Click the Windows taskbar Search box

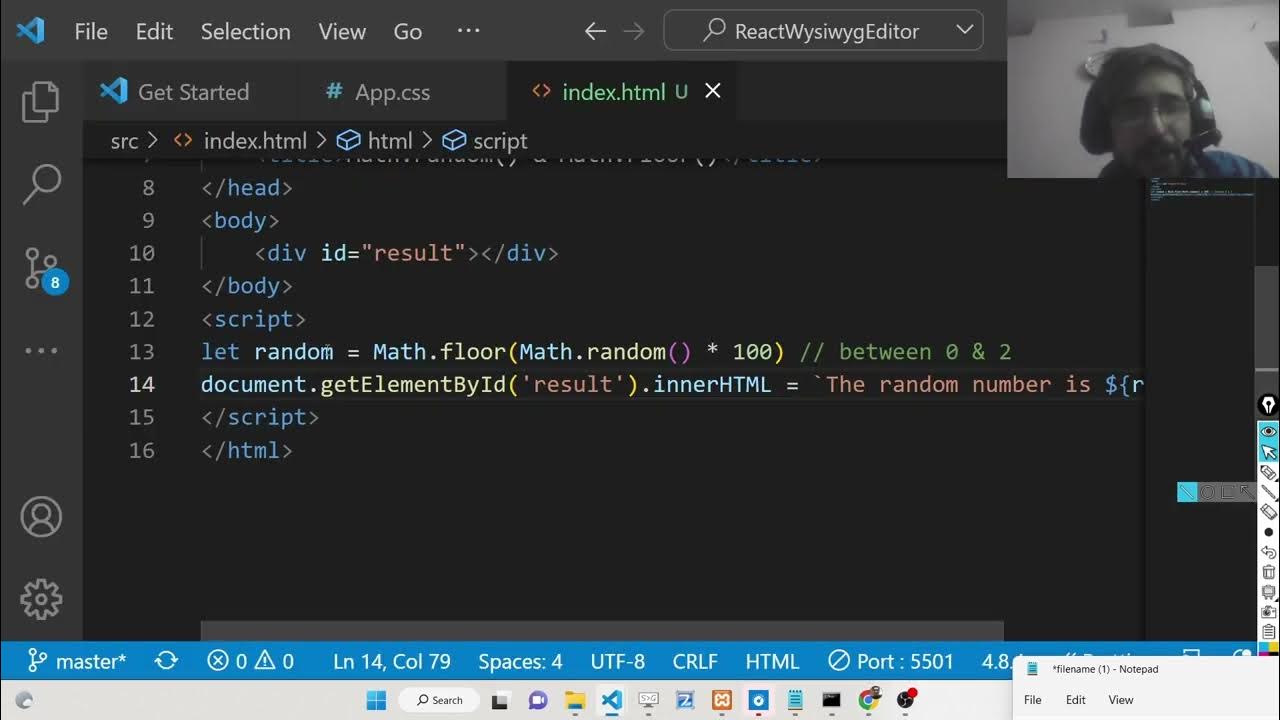point(440,700)
